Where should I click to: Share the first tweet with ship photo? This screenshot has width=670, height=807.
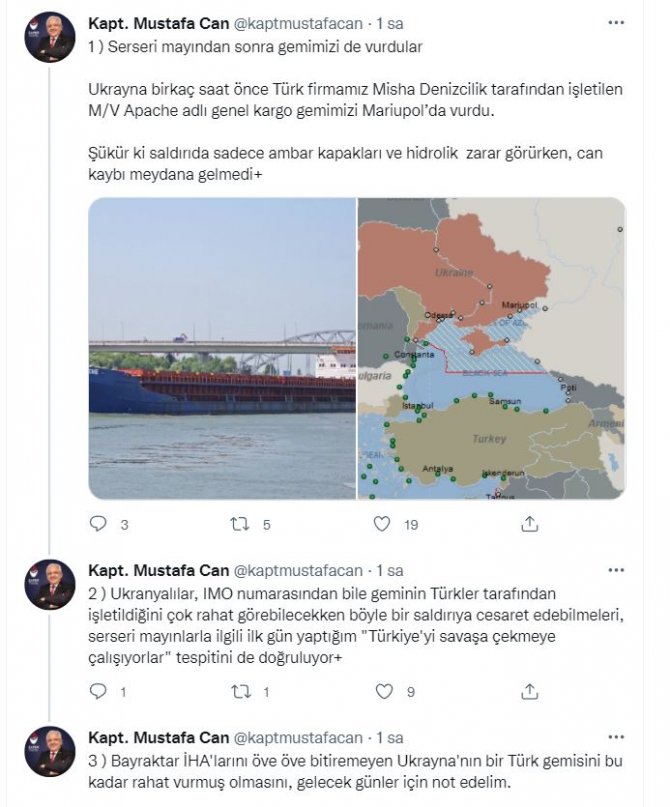pyautogui.click(x=527, y=523)
